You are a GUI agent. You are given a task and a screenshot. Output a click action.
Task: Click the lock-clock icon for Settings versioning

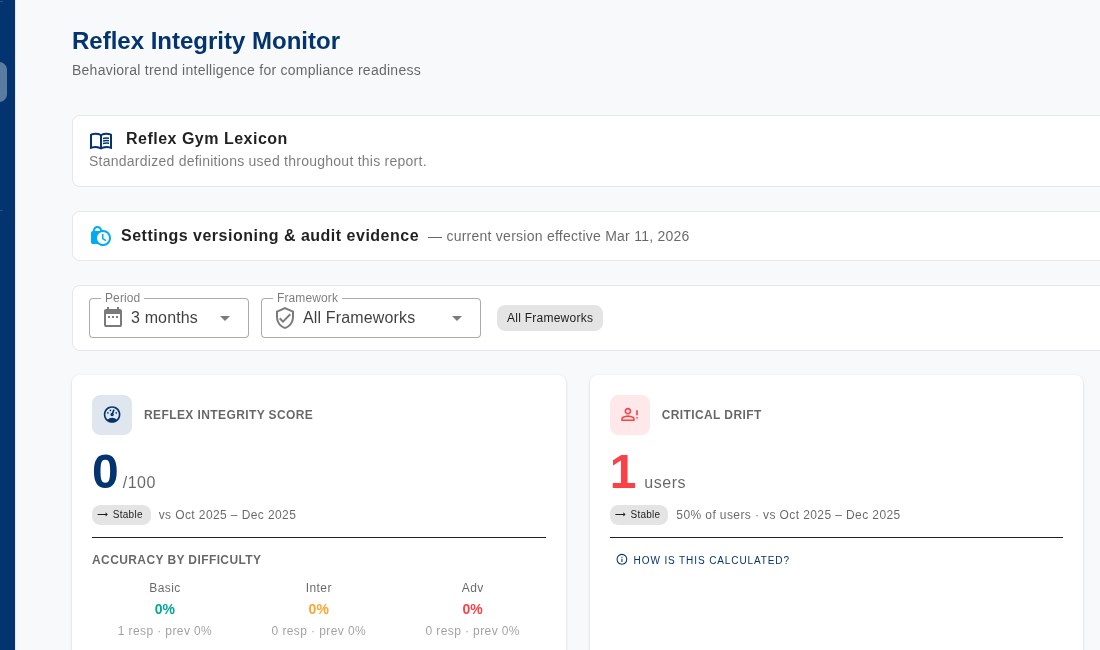tap(101, 236)
